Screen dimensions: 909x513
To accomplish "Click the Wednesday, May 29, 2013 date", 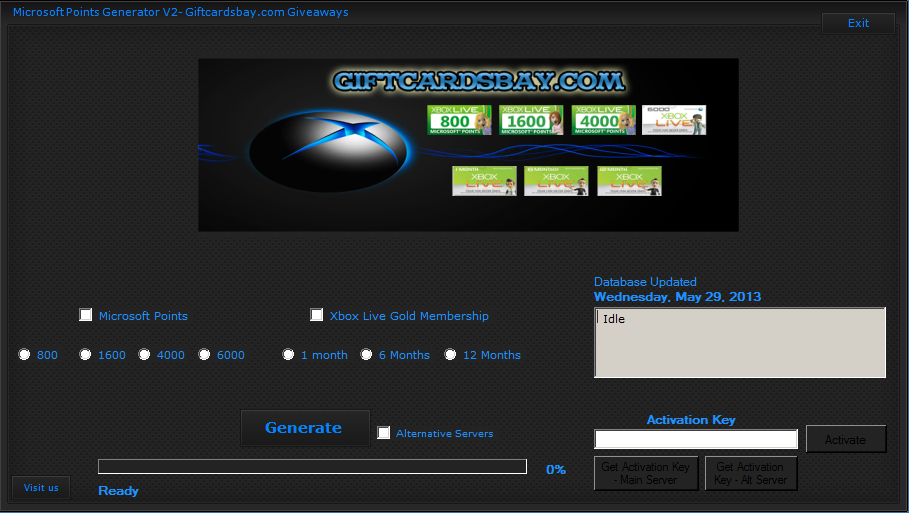I will pos(678,297).
